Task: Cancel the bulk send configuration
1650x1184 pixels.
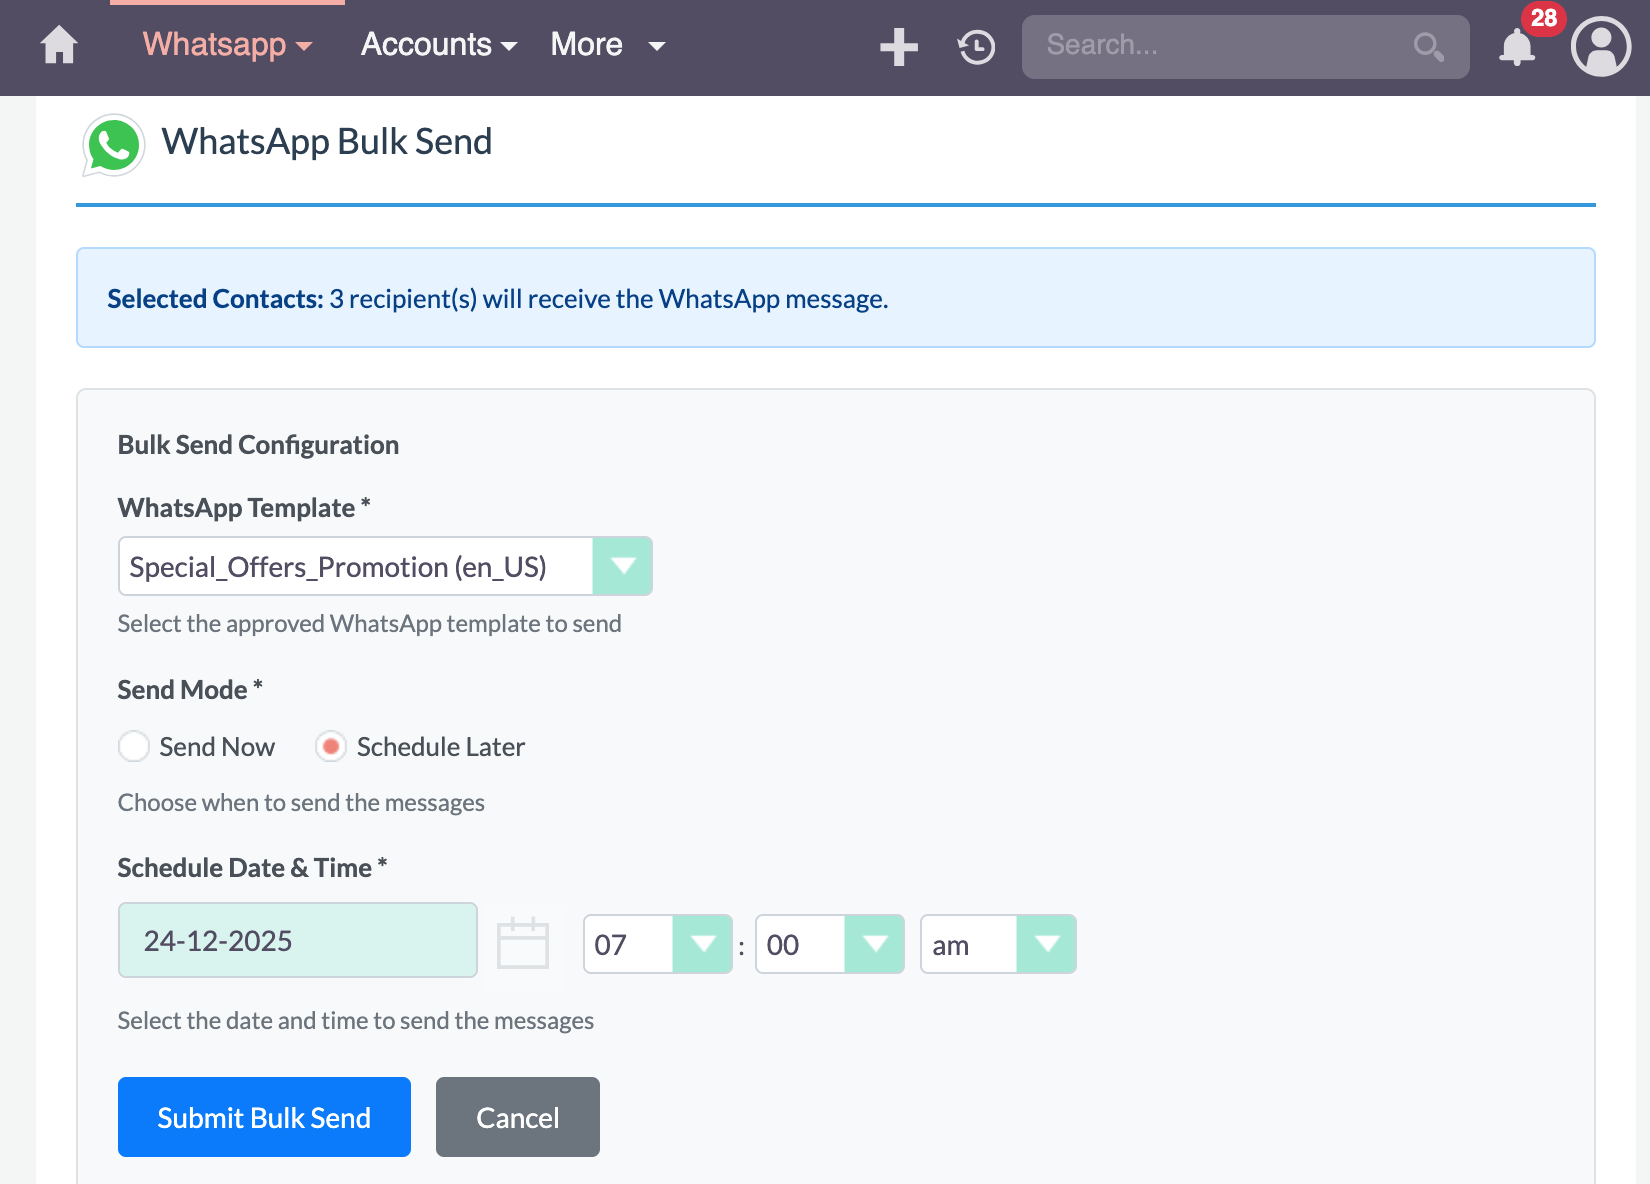Action: [x=517, y=1117]
